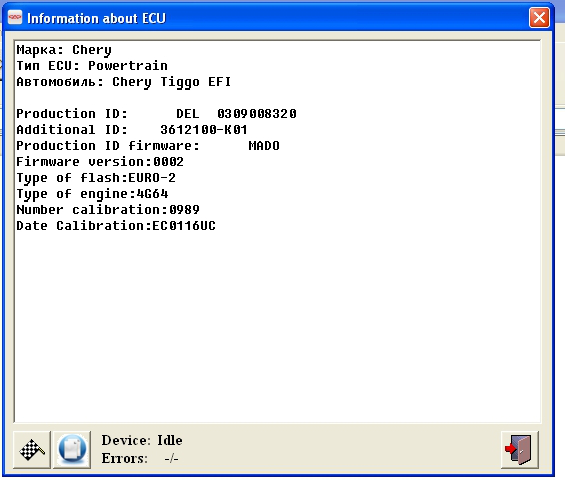Image resolution: width=565 pixels, height=480 pixels.
Task: Click the Production ID line 0309008320
Action: coord(156,114)
